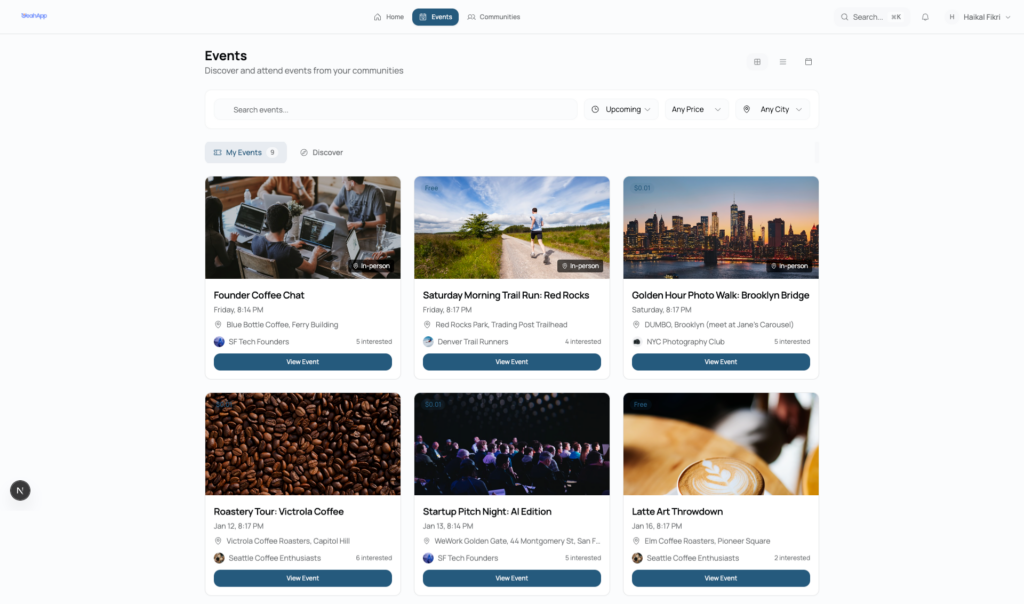Go to Home in the top navigation
This screenshot has height=604, width=1024.
389,17
